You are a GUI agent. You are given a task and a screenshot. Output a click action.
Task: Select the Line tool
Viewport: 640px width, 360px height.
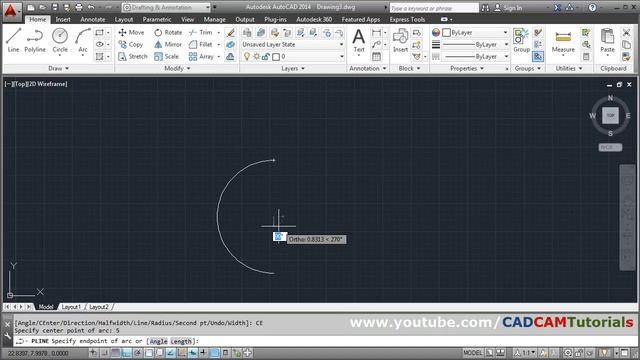[x=13, y=40]
